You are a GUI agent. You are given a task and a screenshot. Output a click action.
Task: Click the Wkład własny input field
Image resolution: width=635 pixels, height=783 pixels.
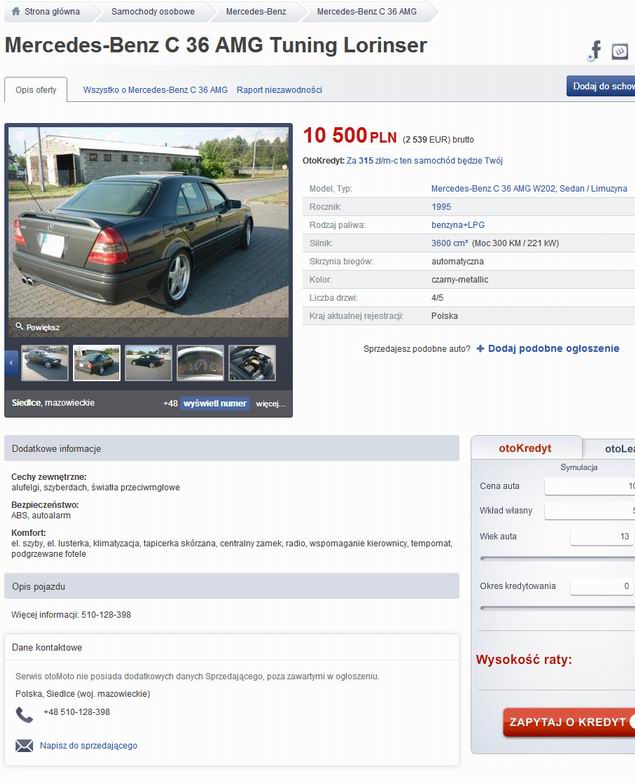click(590, 510)
